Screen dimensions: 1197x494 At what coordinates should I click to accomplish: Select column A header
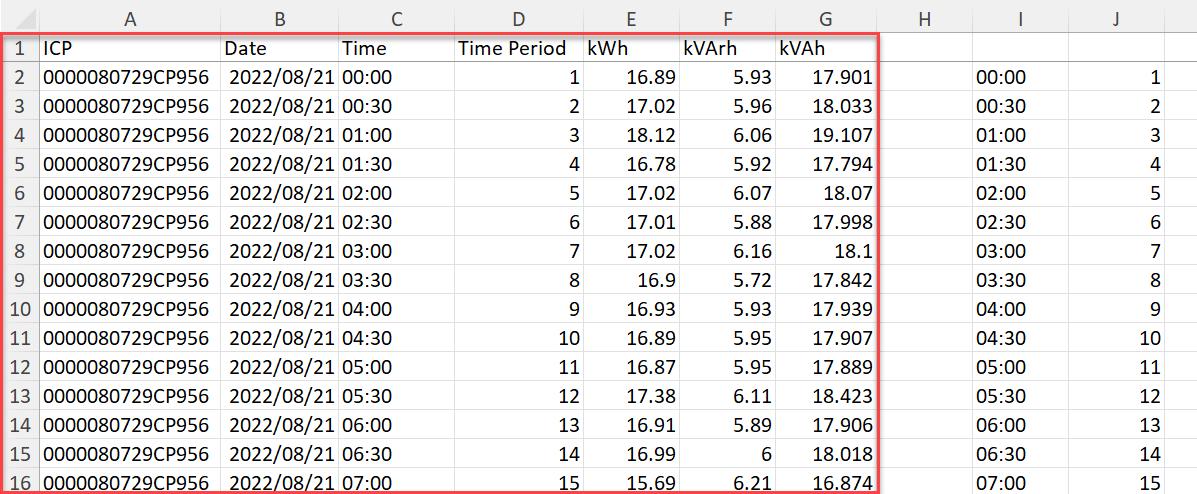pyautogui.click(x=129, y=18)
